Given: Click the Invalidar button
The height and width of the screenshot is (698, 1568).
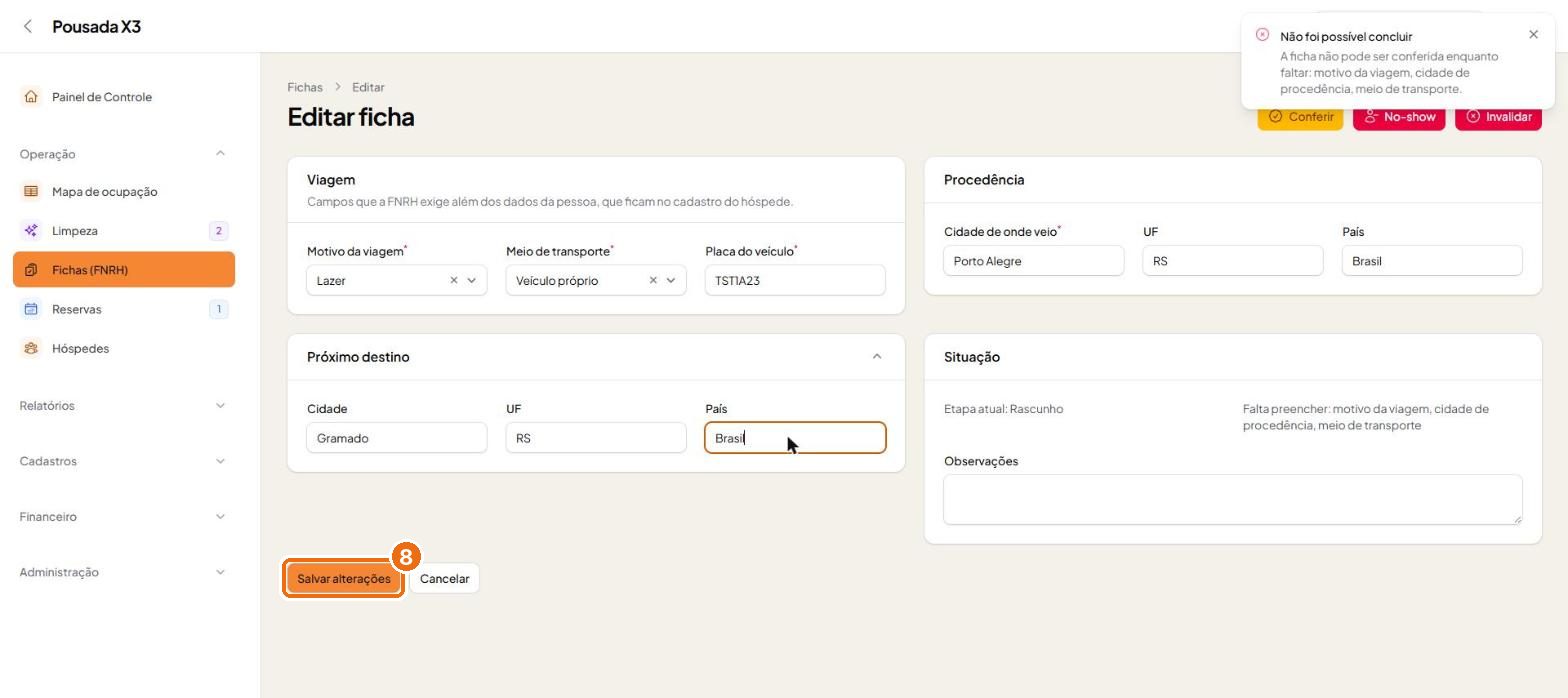Looking at the screenshot, I should pyautogui.click(x=1498, y=117).
